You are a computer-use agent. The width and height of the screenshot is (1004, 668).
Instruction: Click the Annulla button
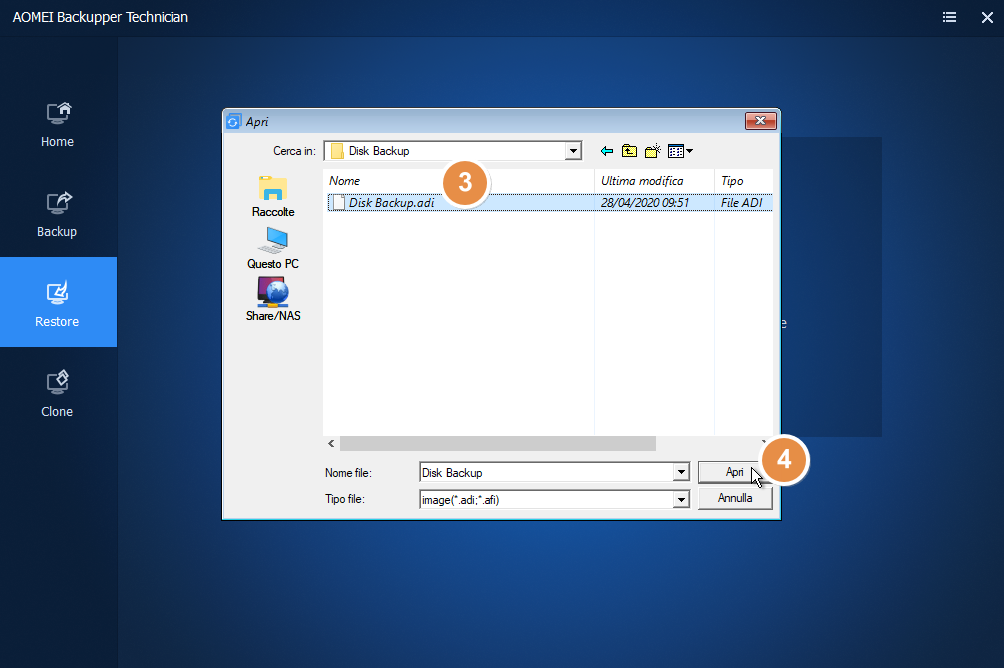pos(734,498)
